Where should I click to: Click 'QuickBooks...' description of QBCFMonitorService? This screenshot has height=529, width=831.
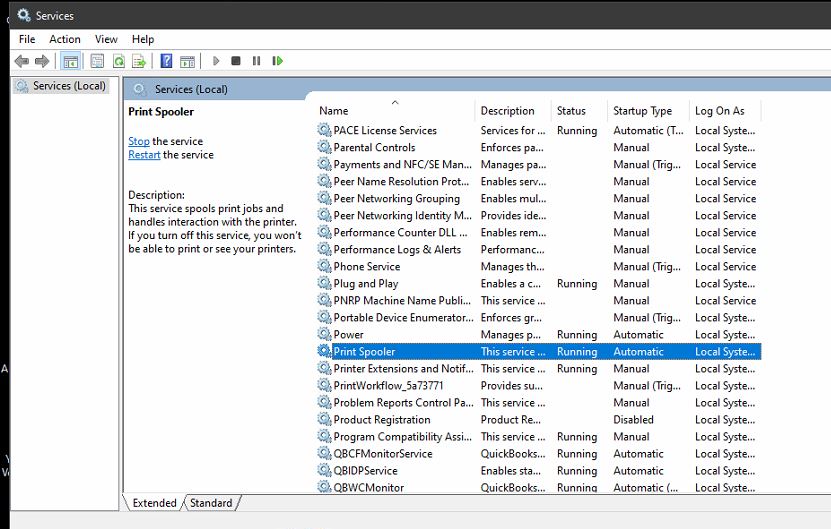click(x=512, y=454)
